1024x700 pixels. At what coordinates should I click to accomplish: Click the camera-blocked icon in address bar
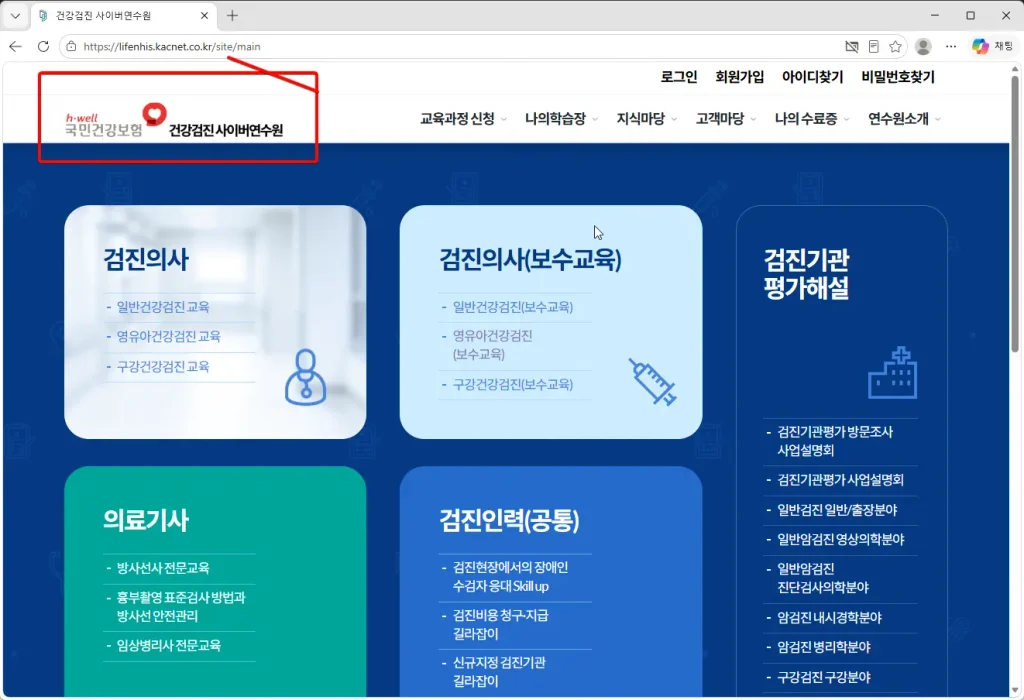(x=852, y=46)
